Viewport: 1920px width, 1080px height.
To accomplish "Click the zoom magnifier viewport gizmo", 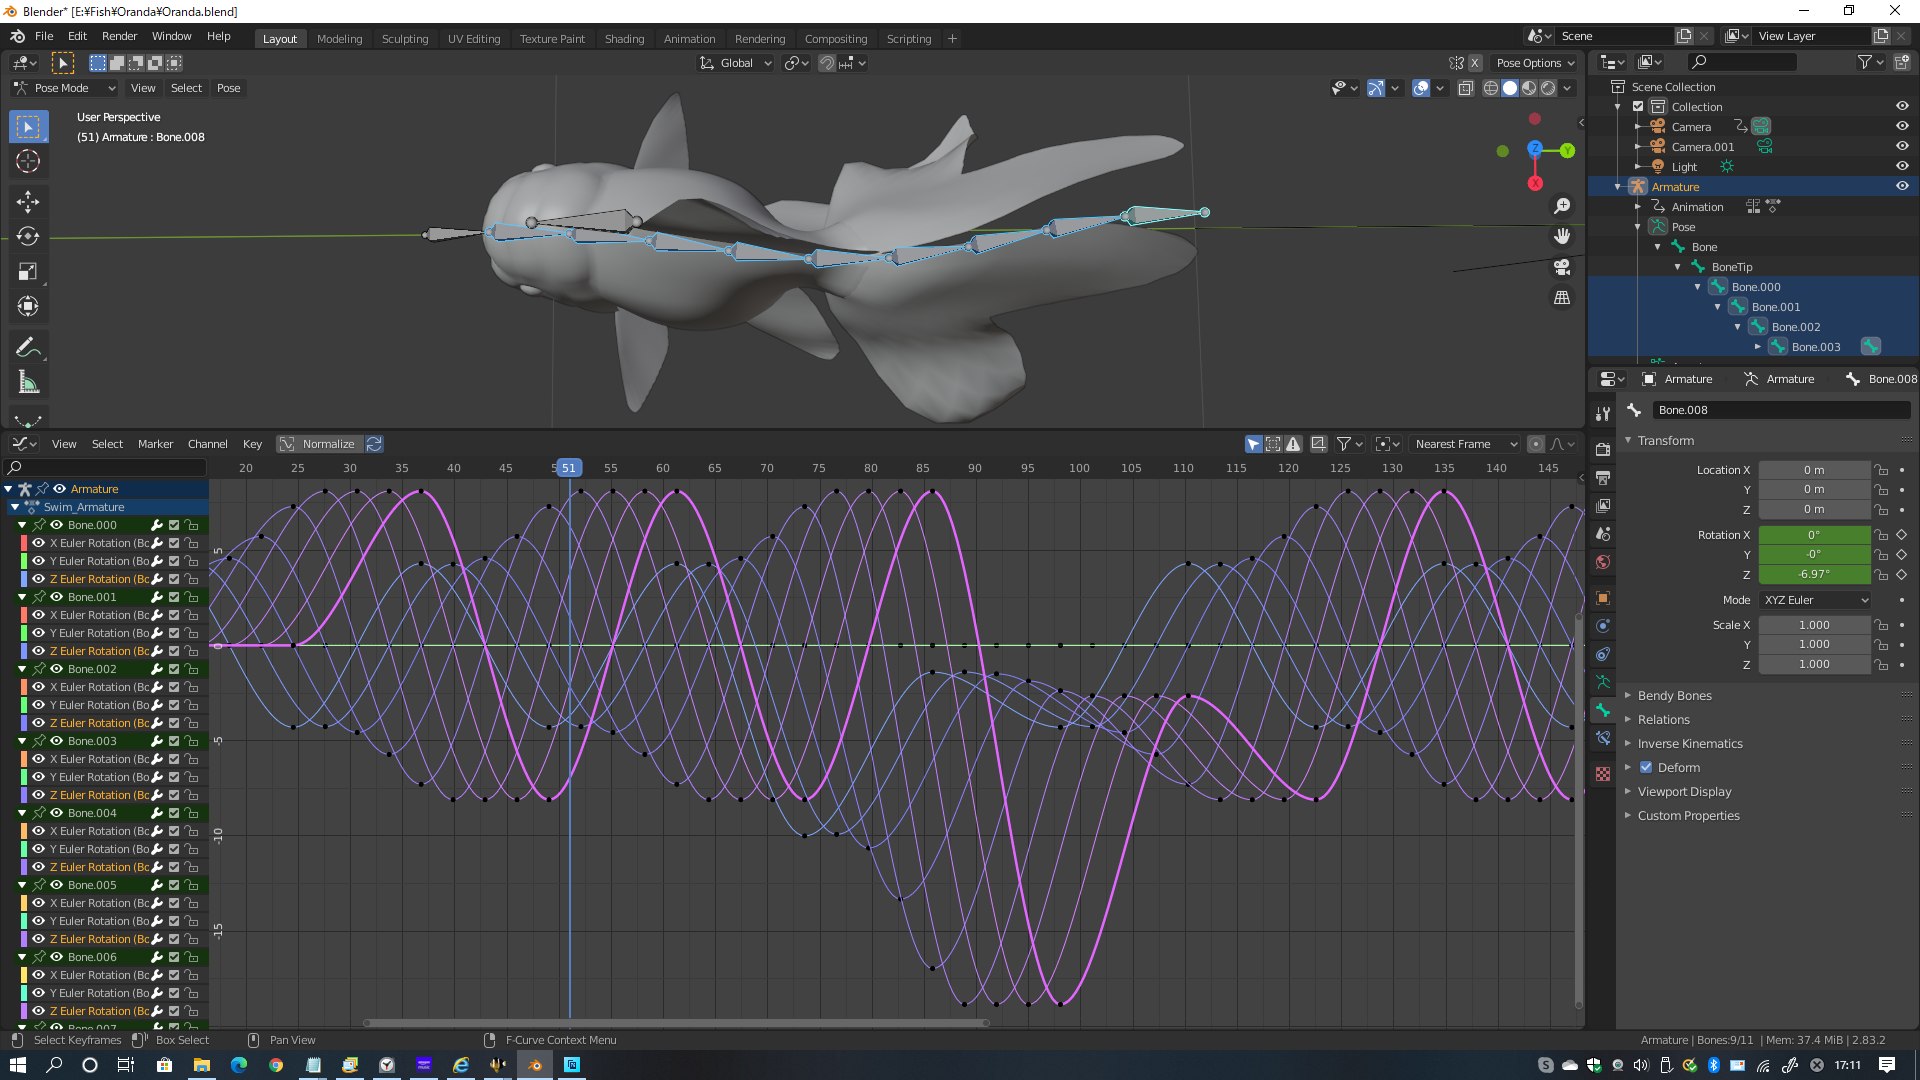I will click(x=1562, y=206).
